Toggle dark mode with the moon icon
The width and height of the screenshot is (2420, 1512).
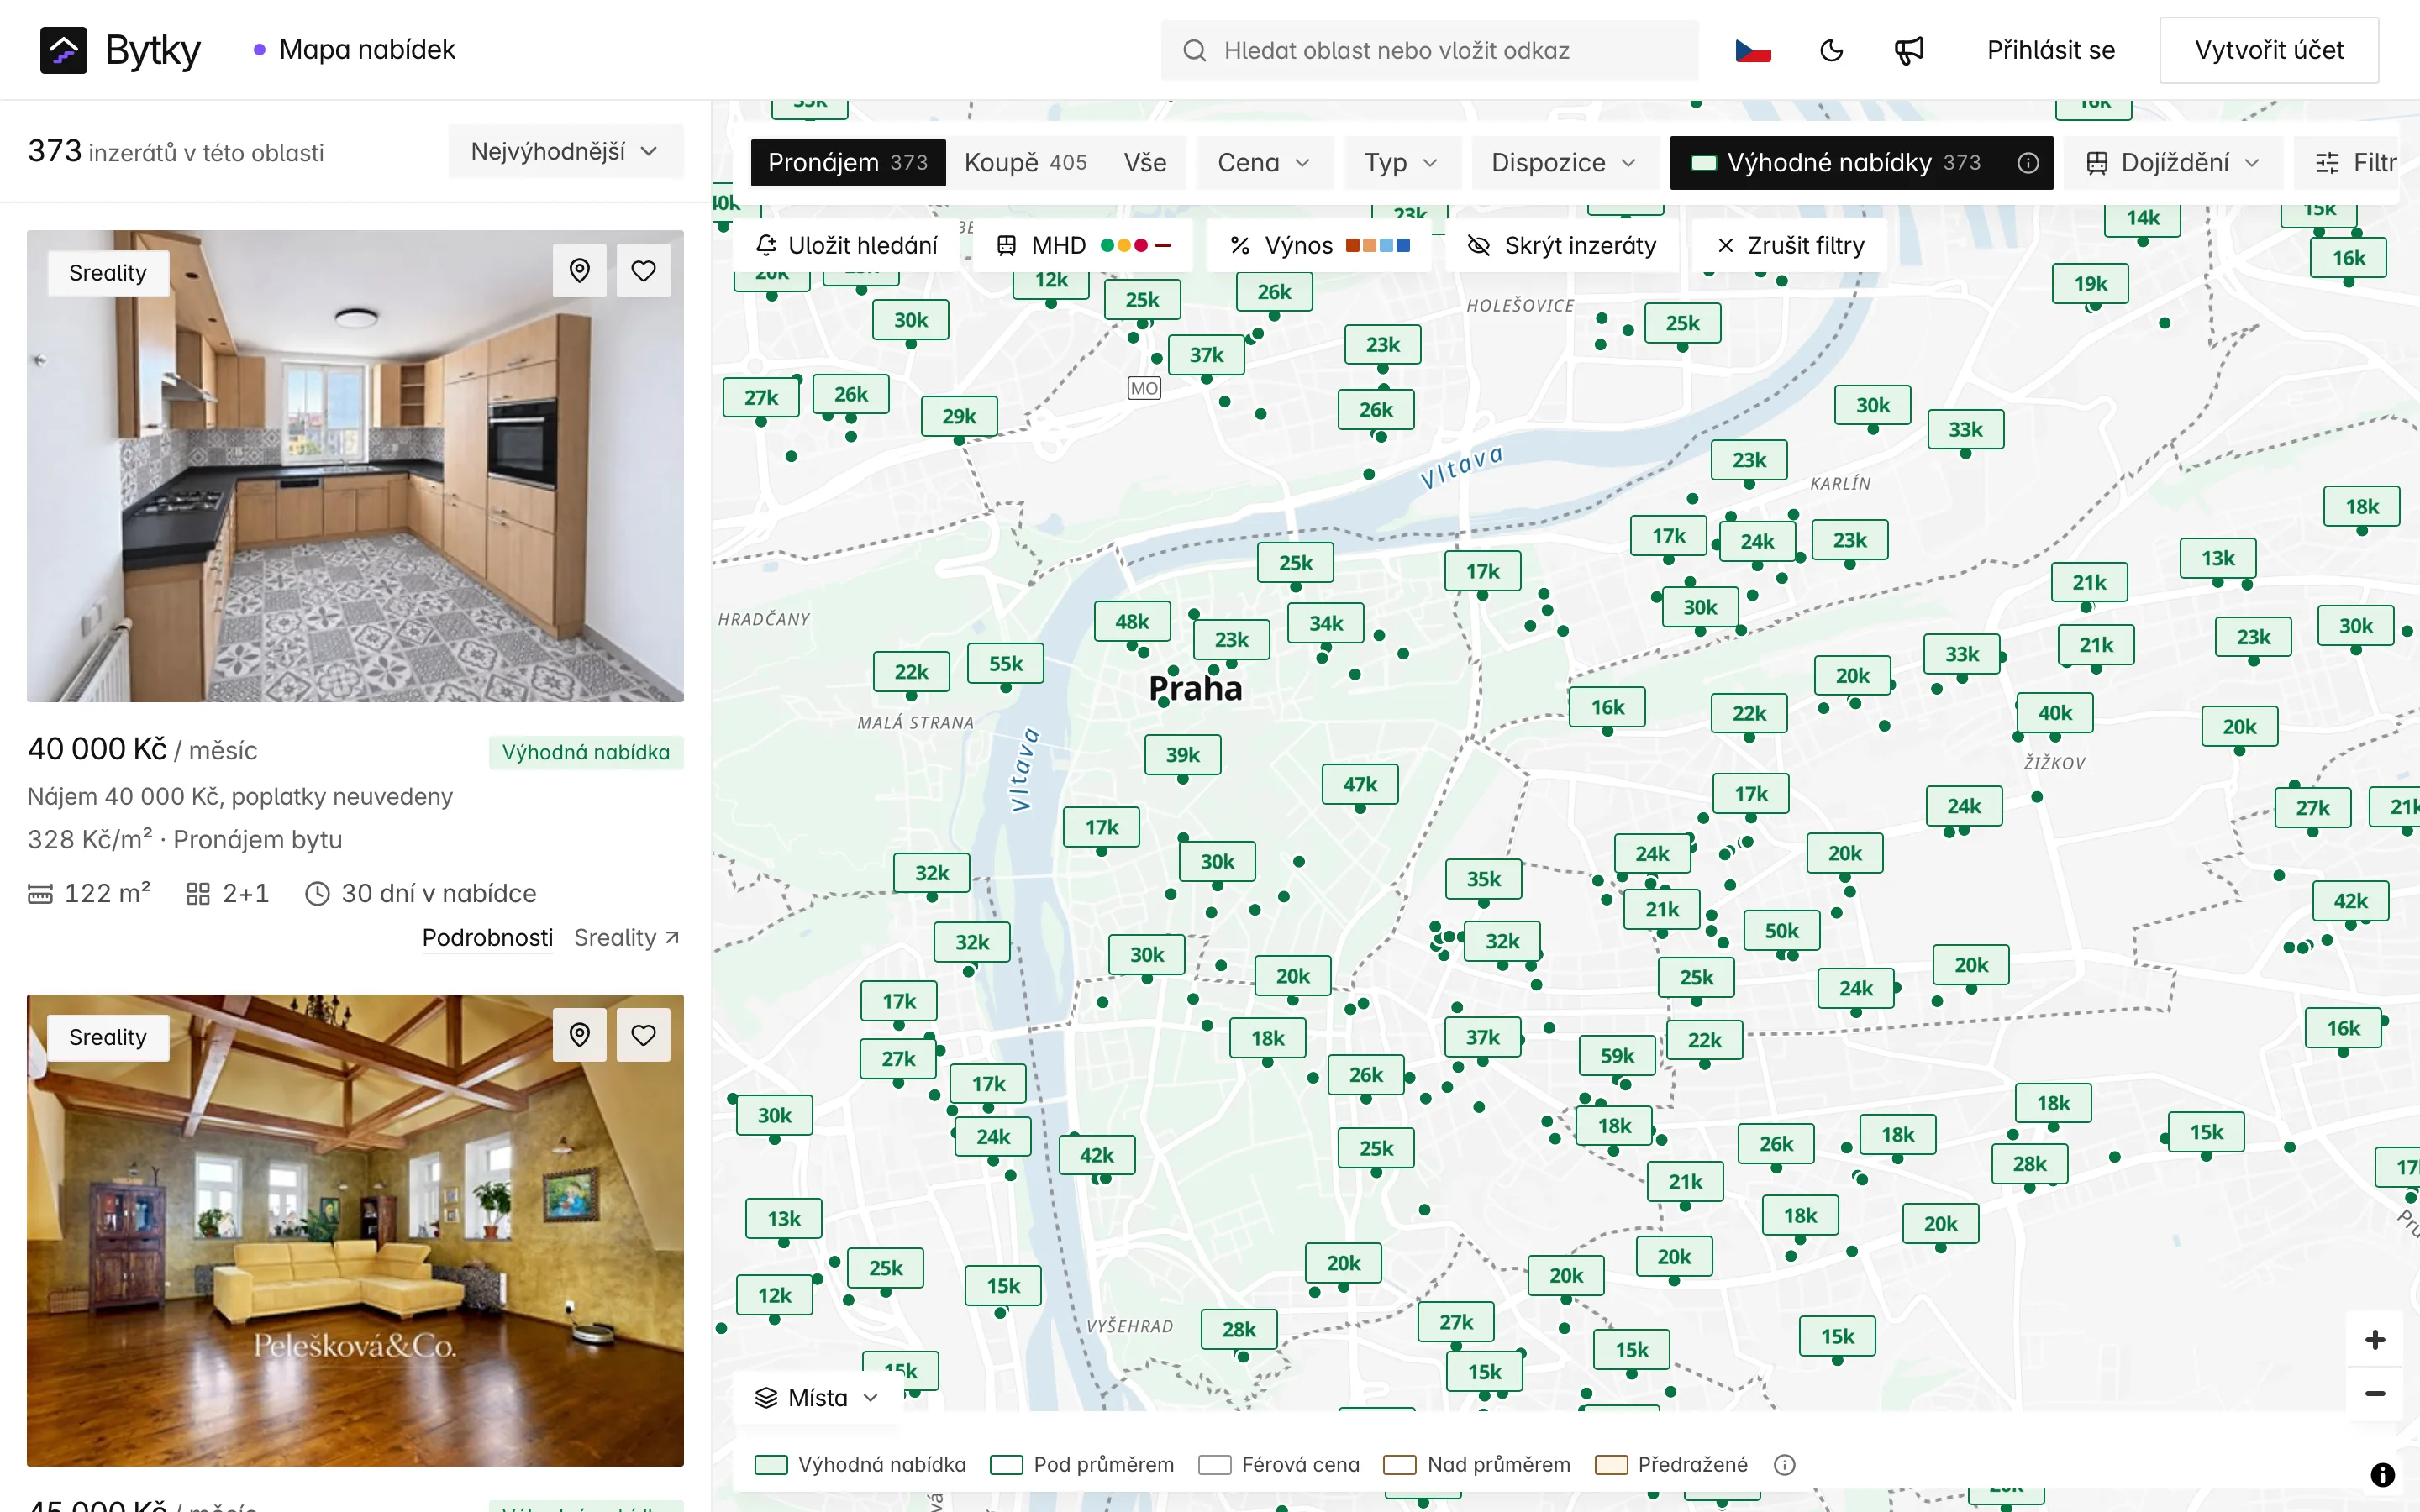pos(1831,50)
